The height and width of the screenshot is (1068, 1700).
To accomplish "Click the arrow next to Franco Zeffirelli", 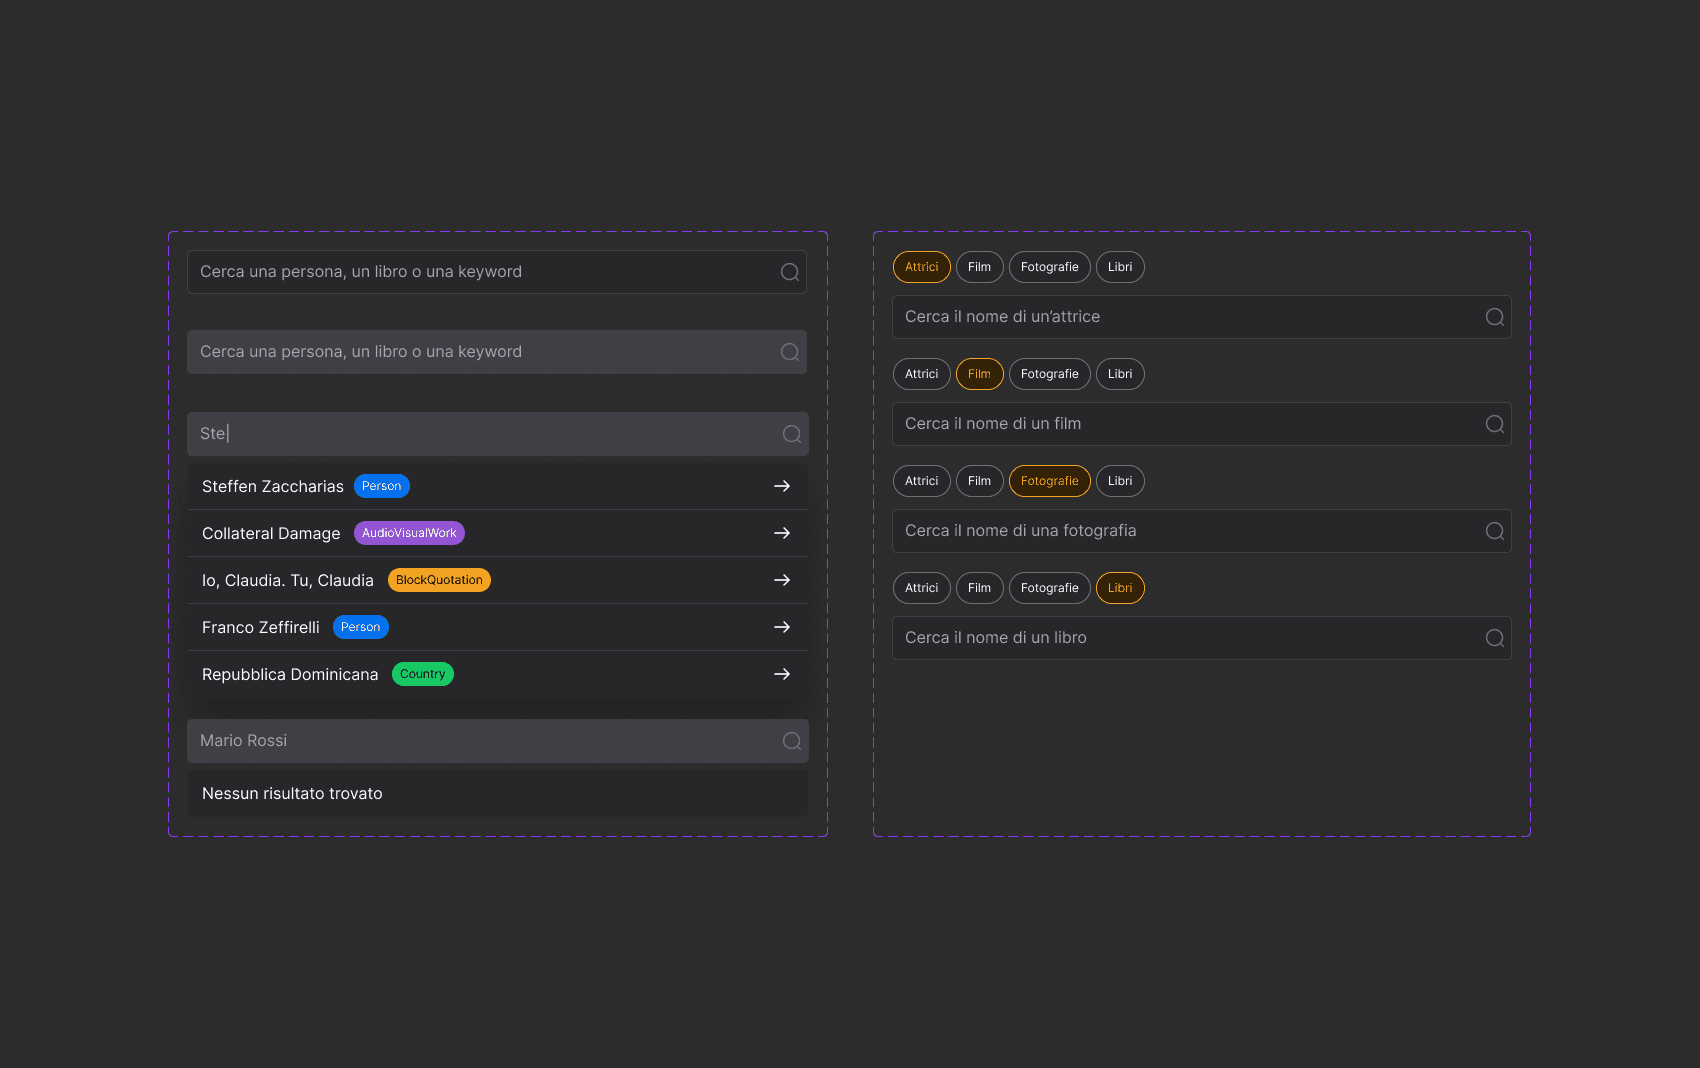I will [x=782, y=627].
